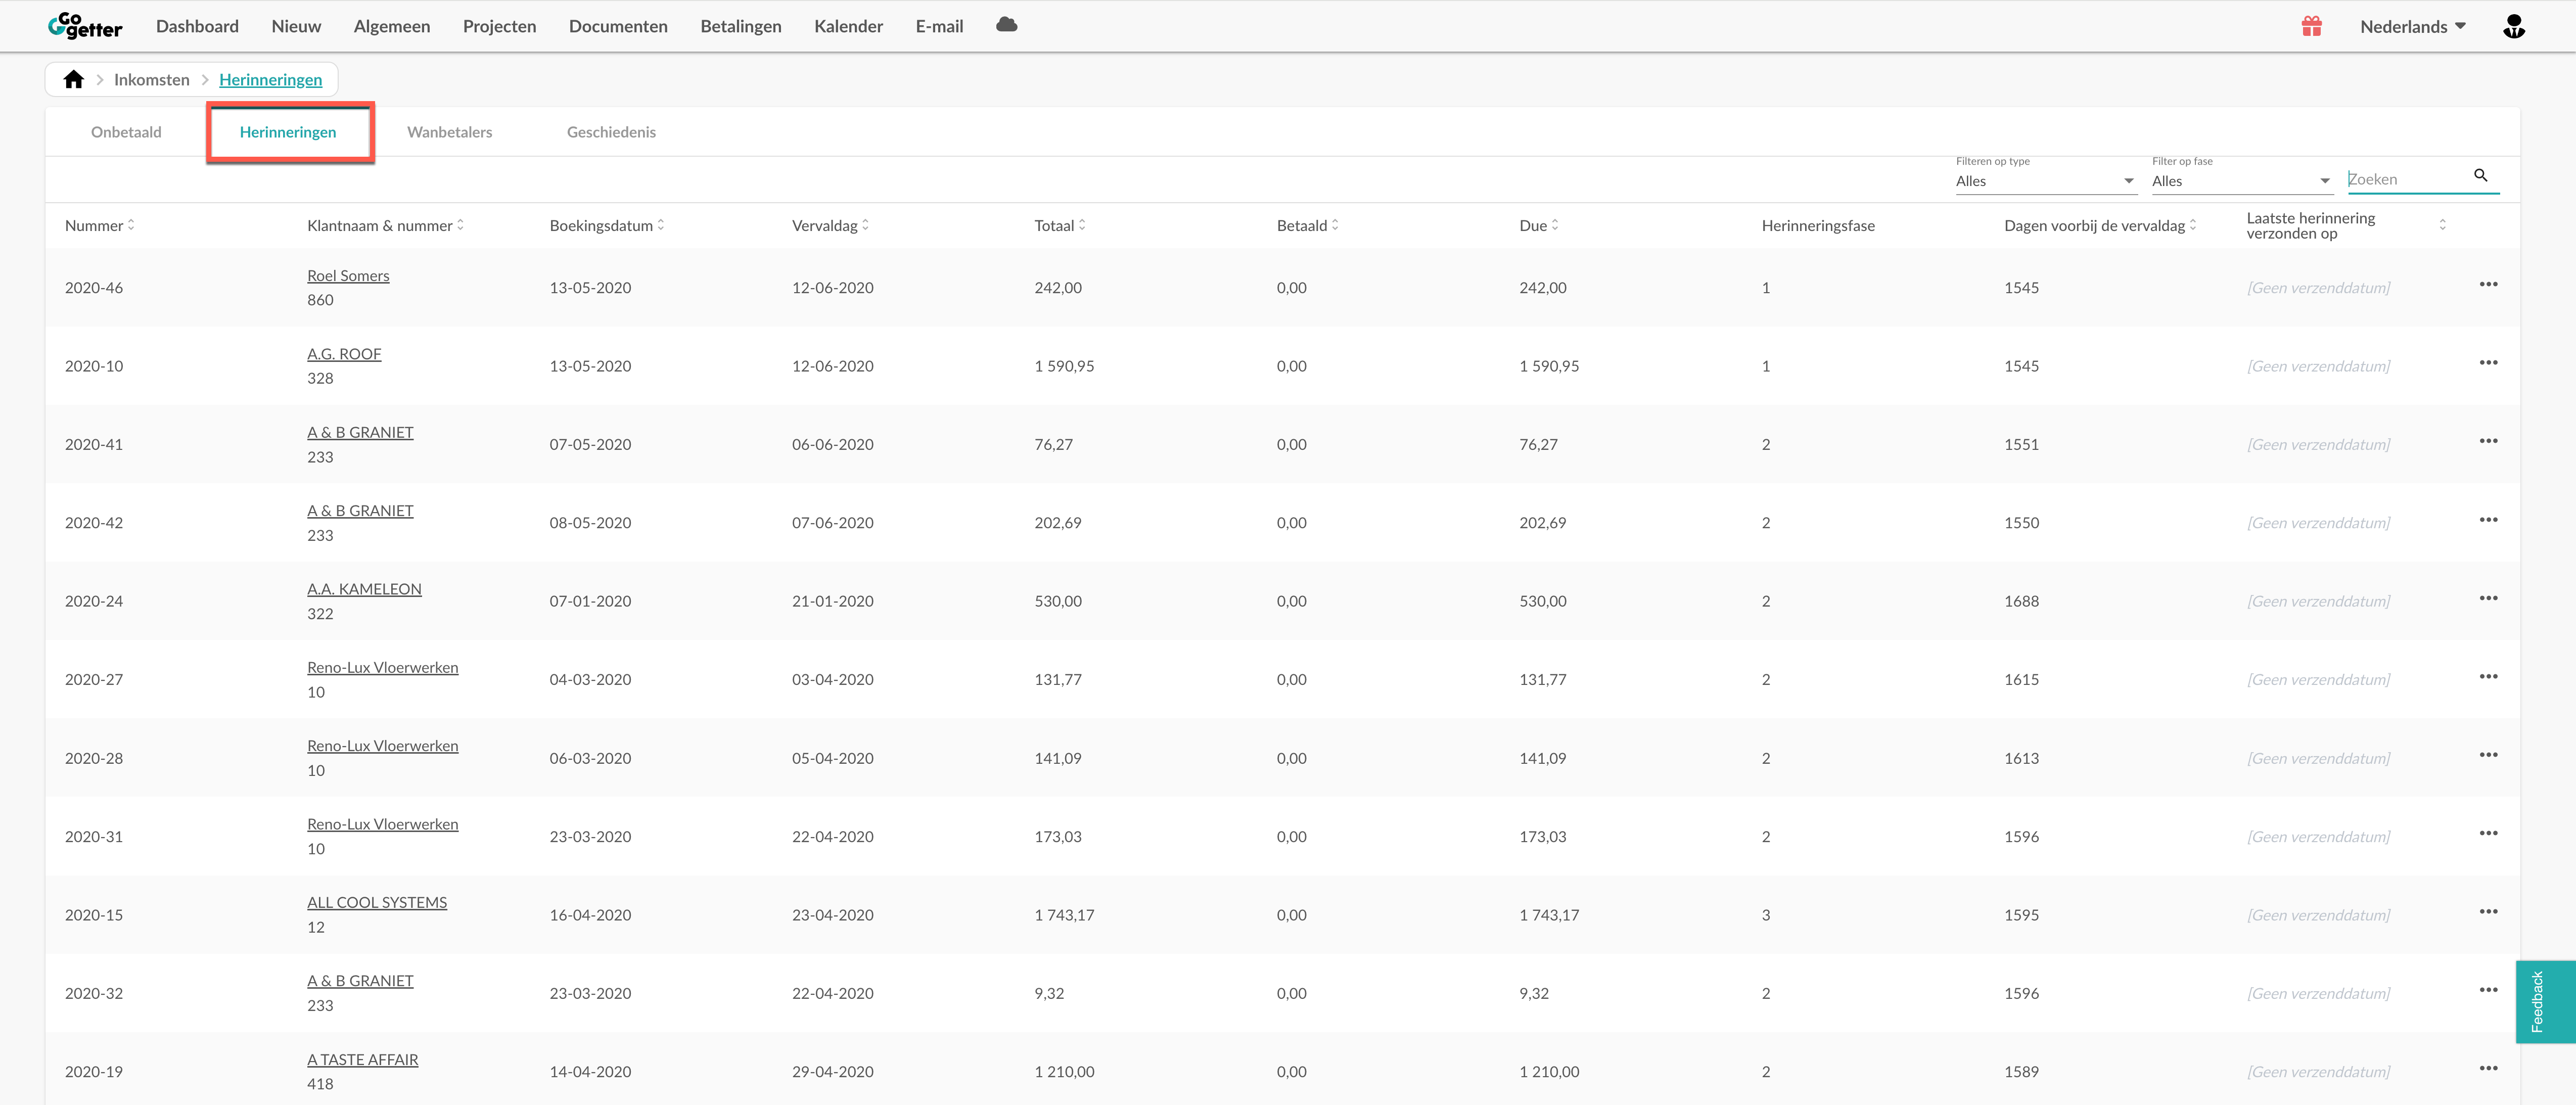Select invoice number 2020-15
The image size is (2576, 1105).
pyautogui.click(x=94, y=915)
